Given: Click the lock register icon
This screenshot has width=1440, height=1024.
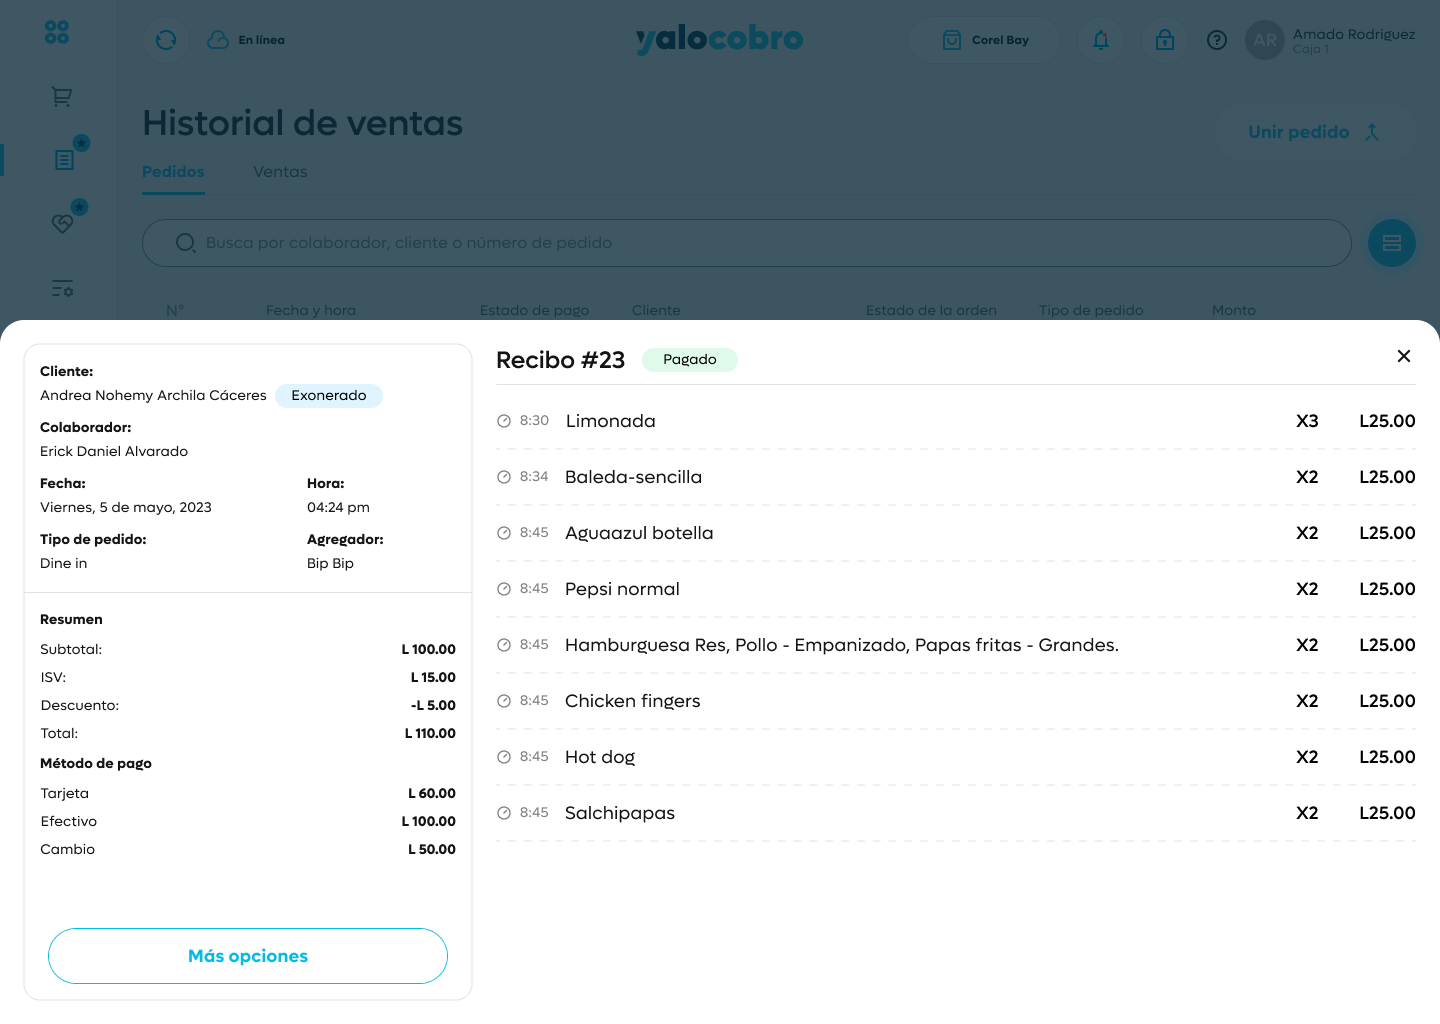Looking at the screenshot, I should pos(1165,40).
